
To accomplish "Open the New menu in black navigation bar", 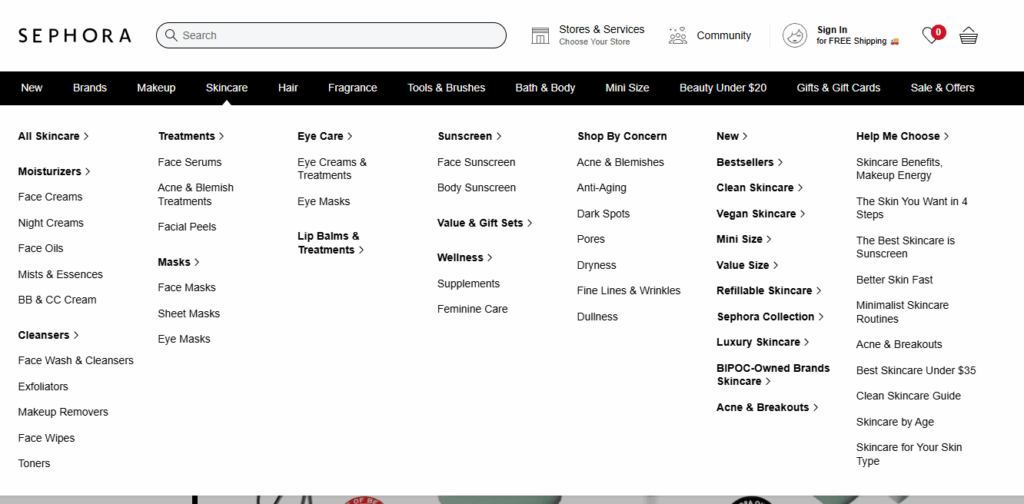I will [31, 87].
